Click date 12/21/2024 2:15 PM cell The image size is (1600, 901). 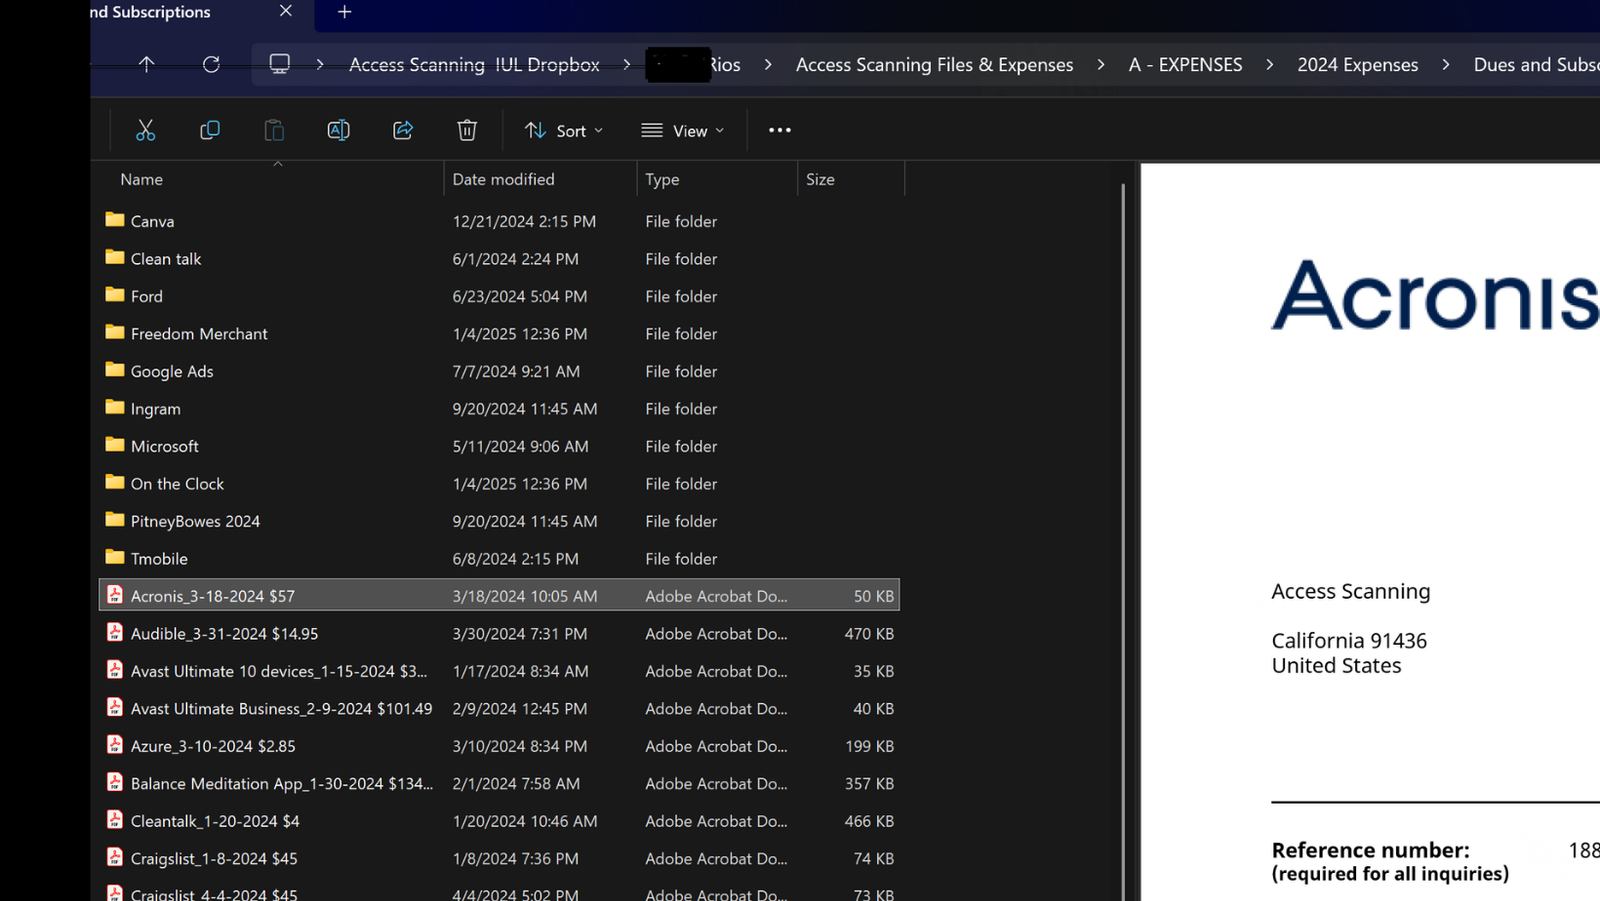point(524,221)
